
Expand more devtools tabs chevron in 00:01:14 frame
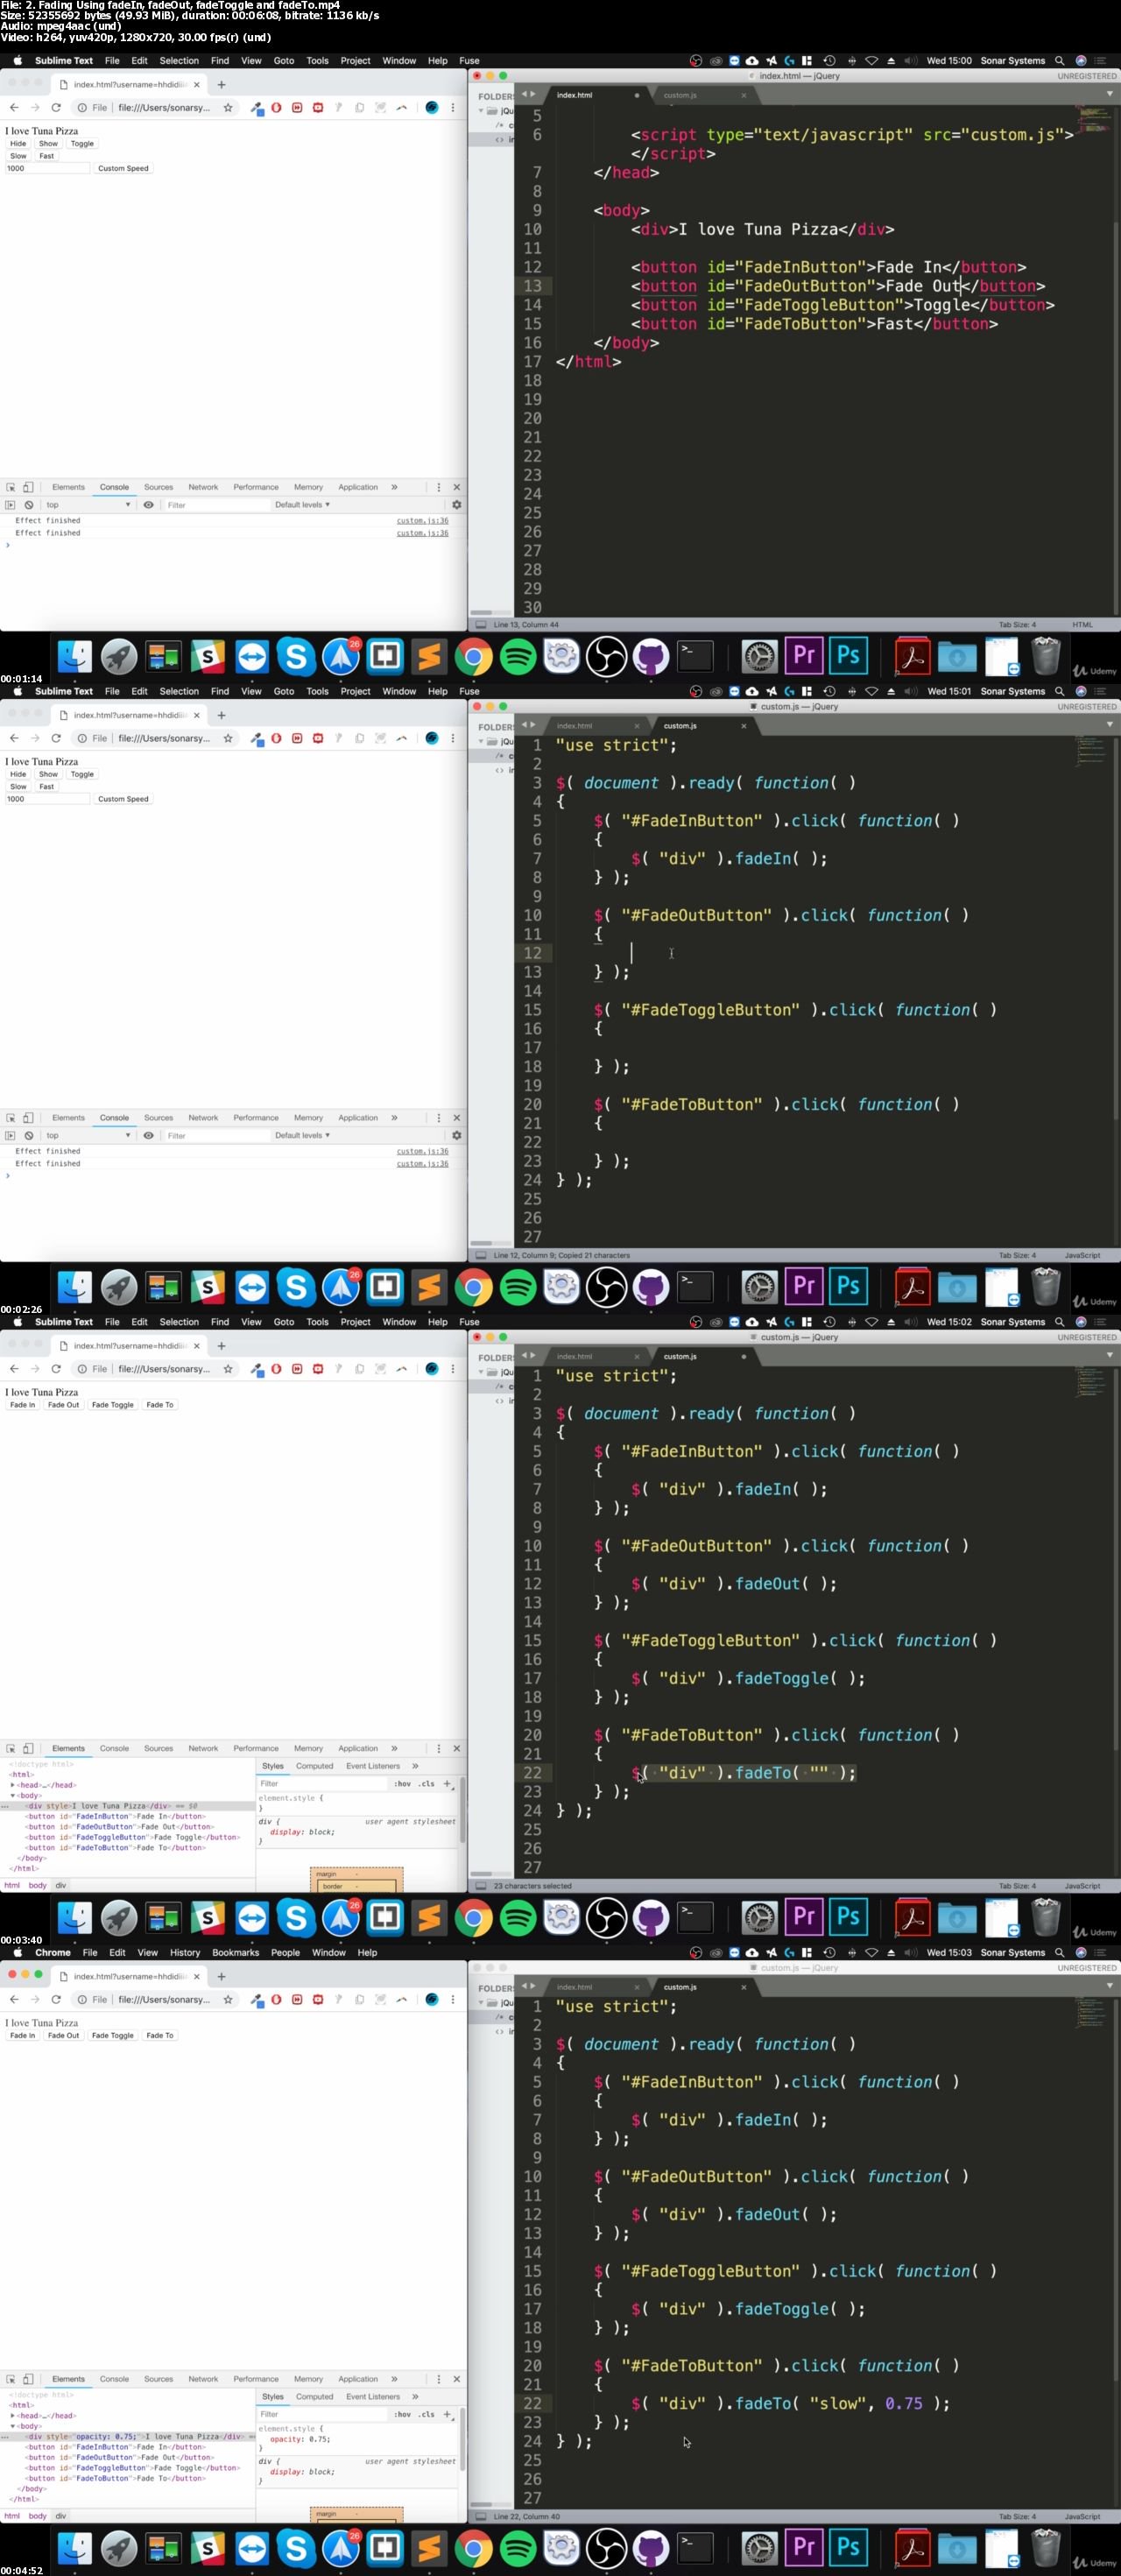click(x=394, y=487)
